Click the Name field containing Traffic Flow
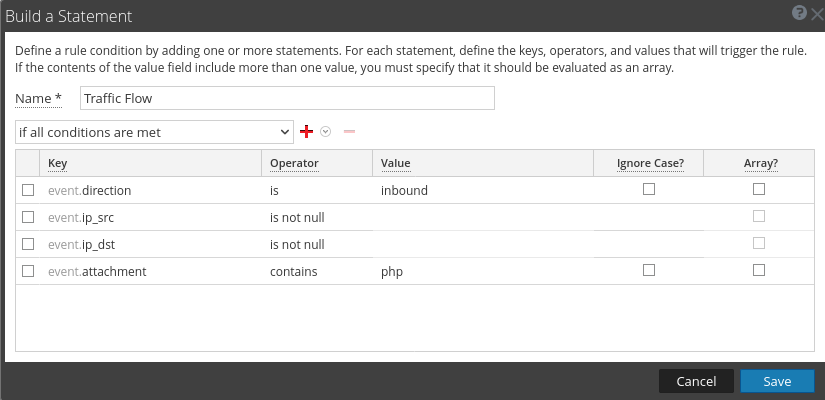Screen dimensions: 825x400 point(287,98)
